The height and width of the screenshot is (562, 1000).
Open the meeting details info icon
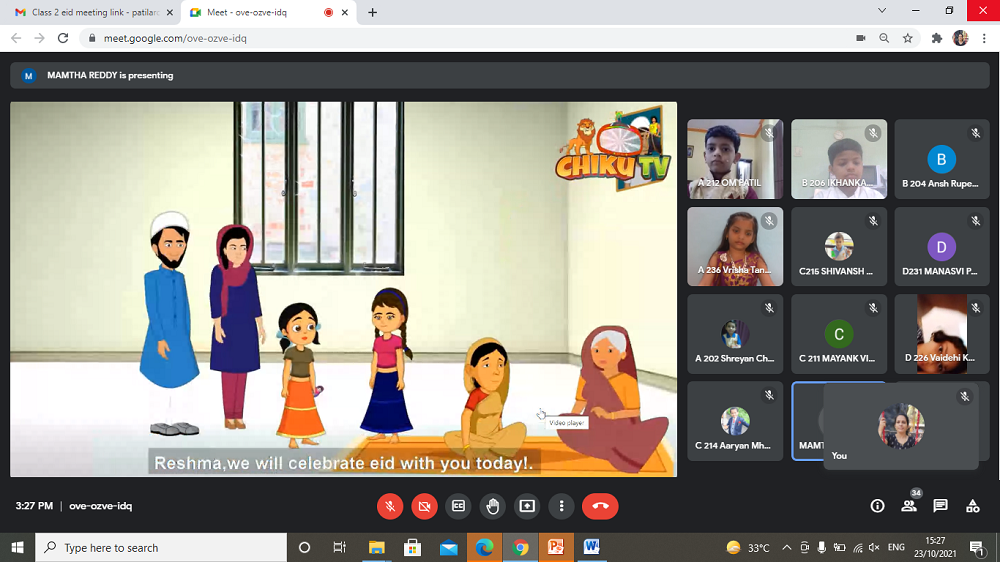coord(877,506)
